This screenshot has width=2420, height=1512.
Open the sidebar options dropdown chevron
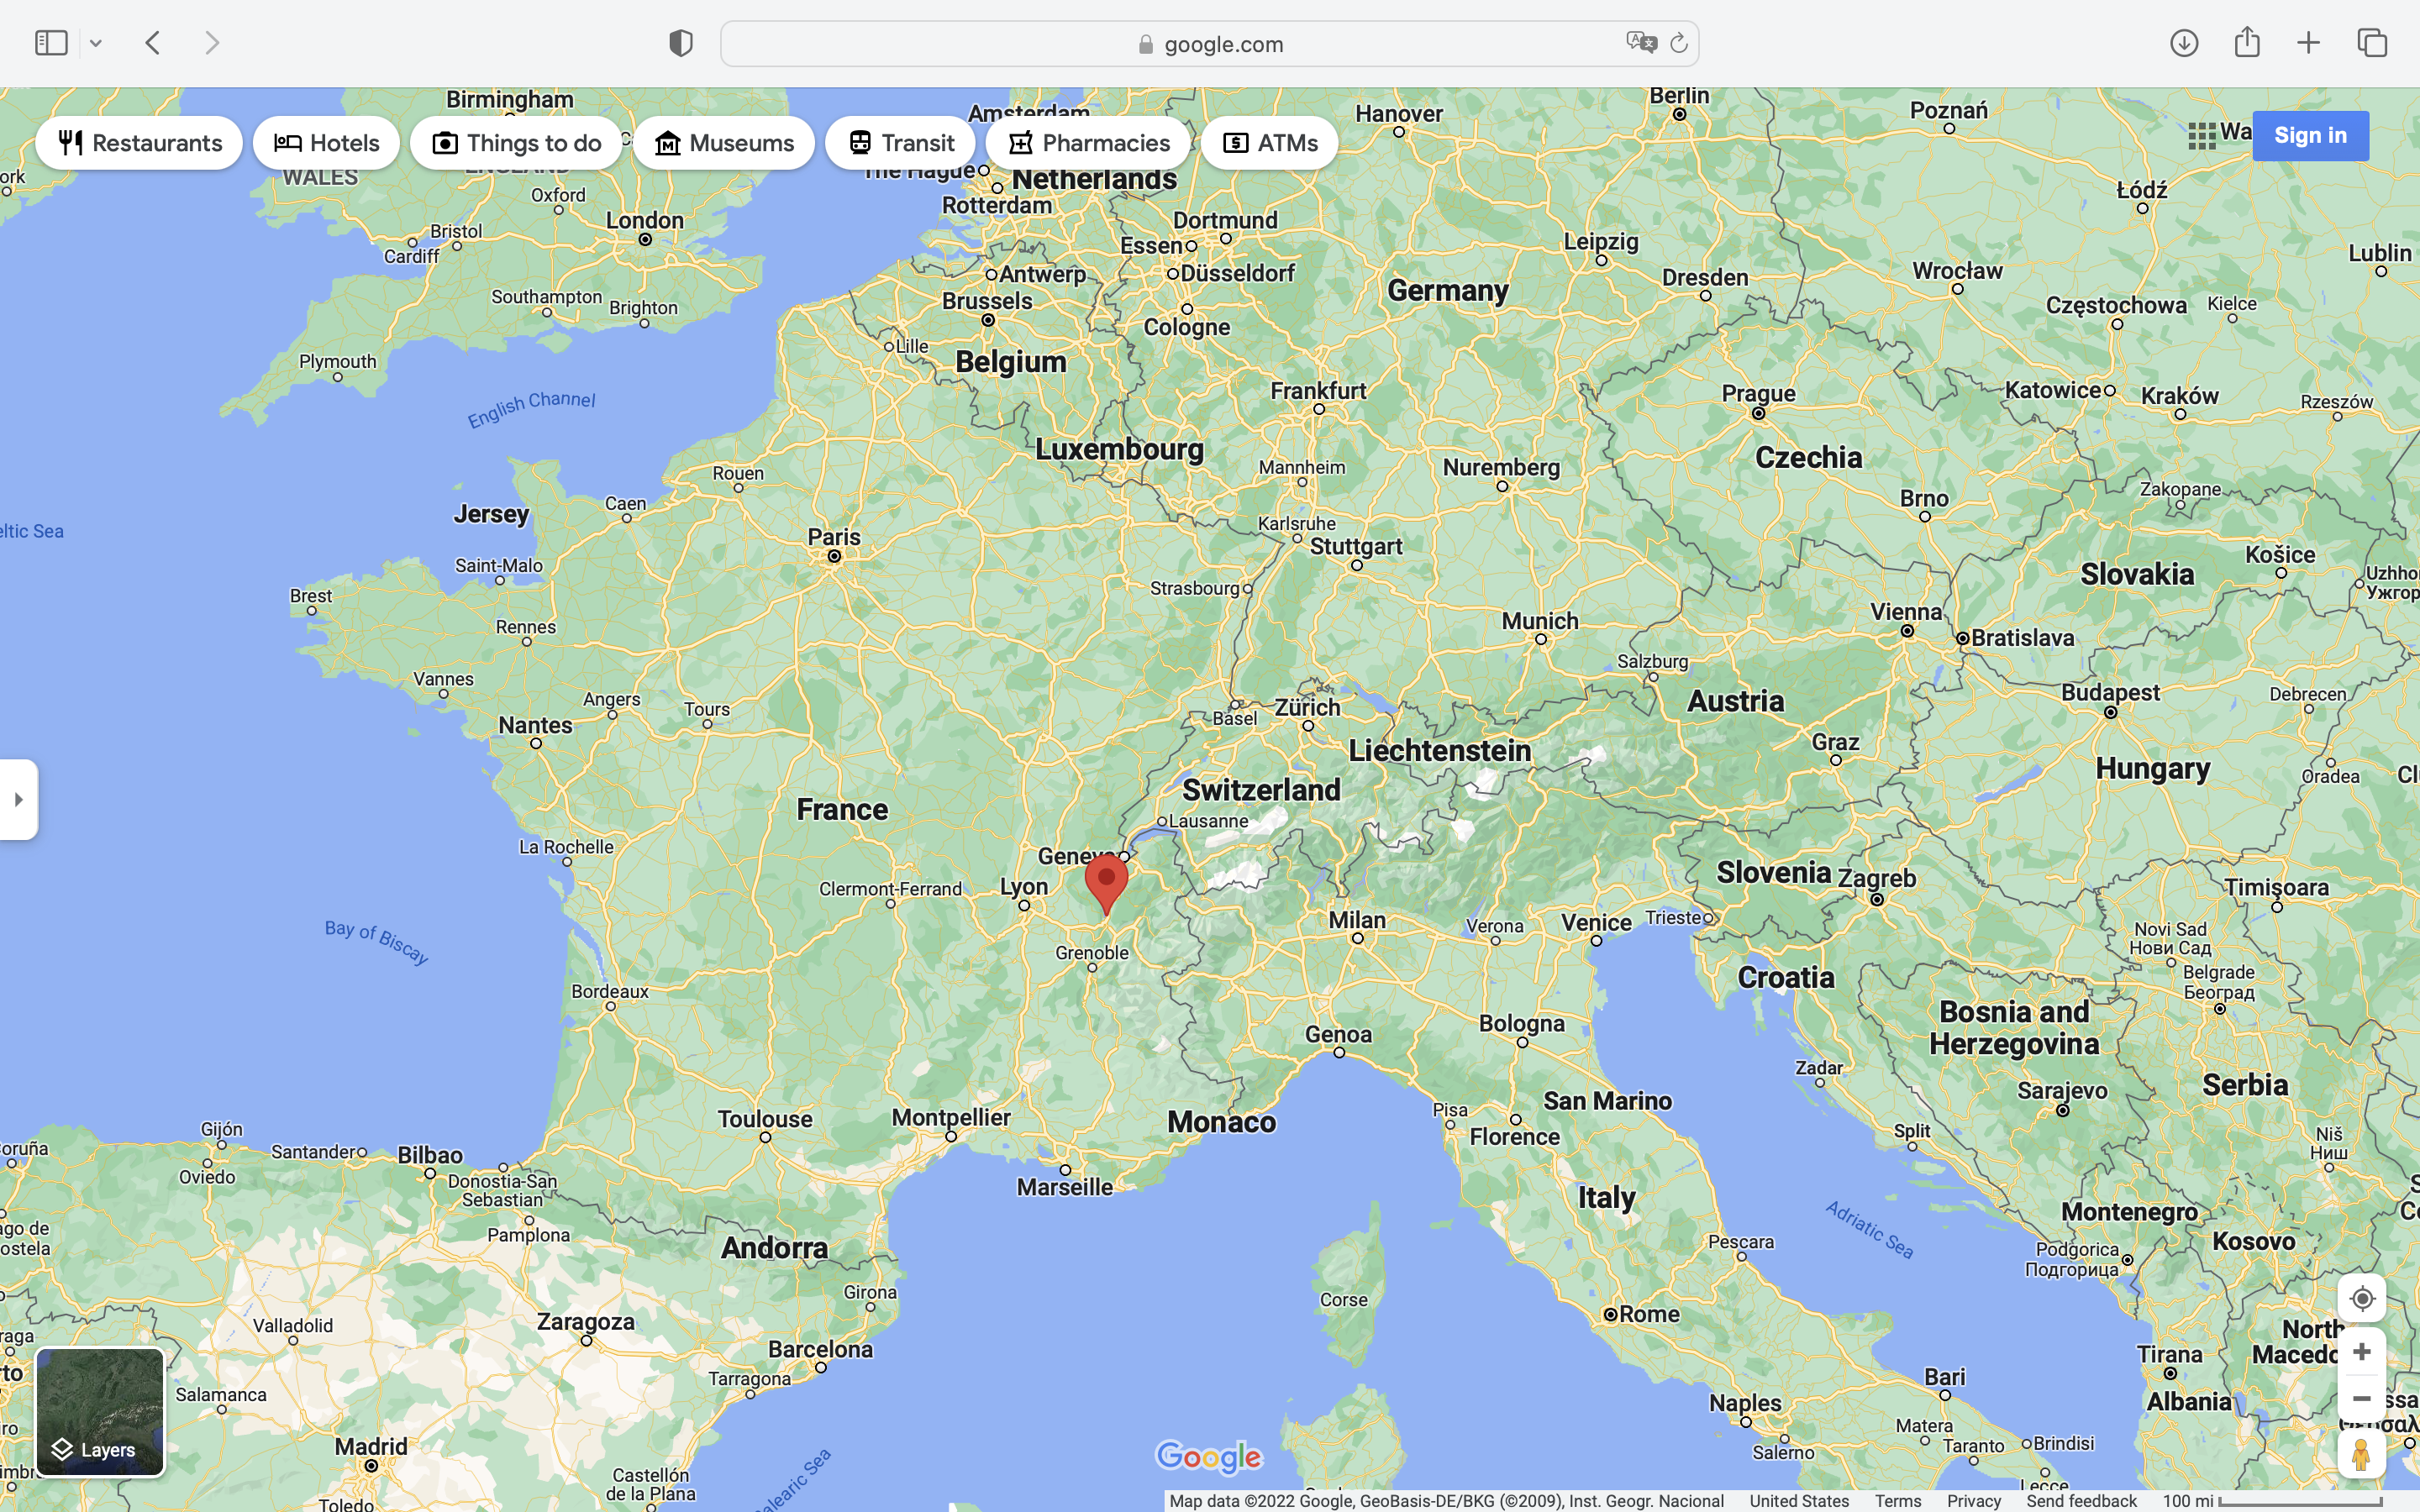point(96,43)
